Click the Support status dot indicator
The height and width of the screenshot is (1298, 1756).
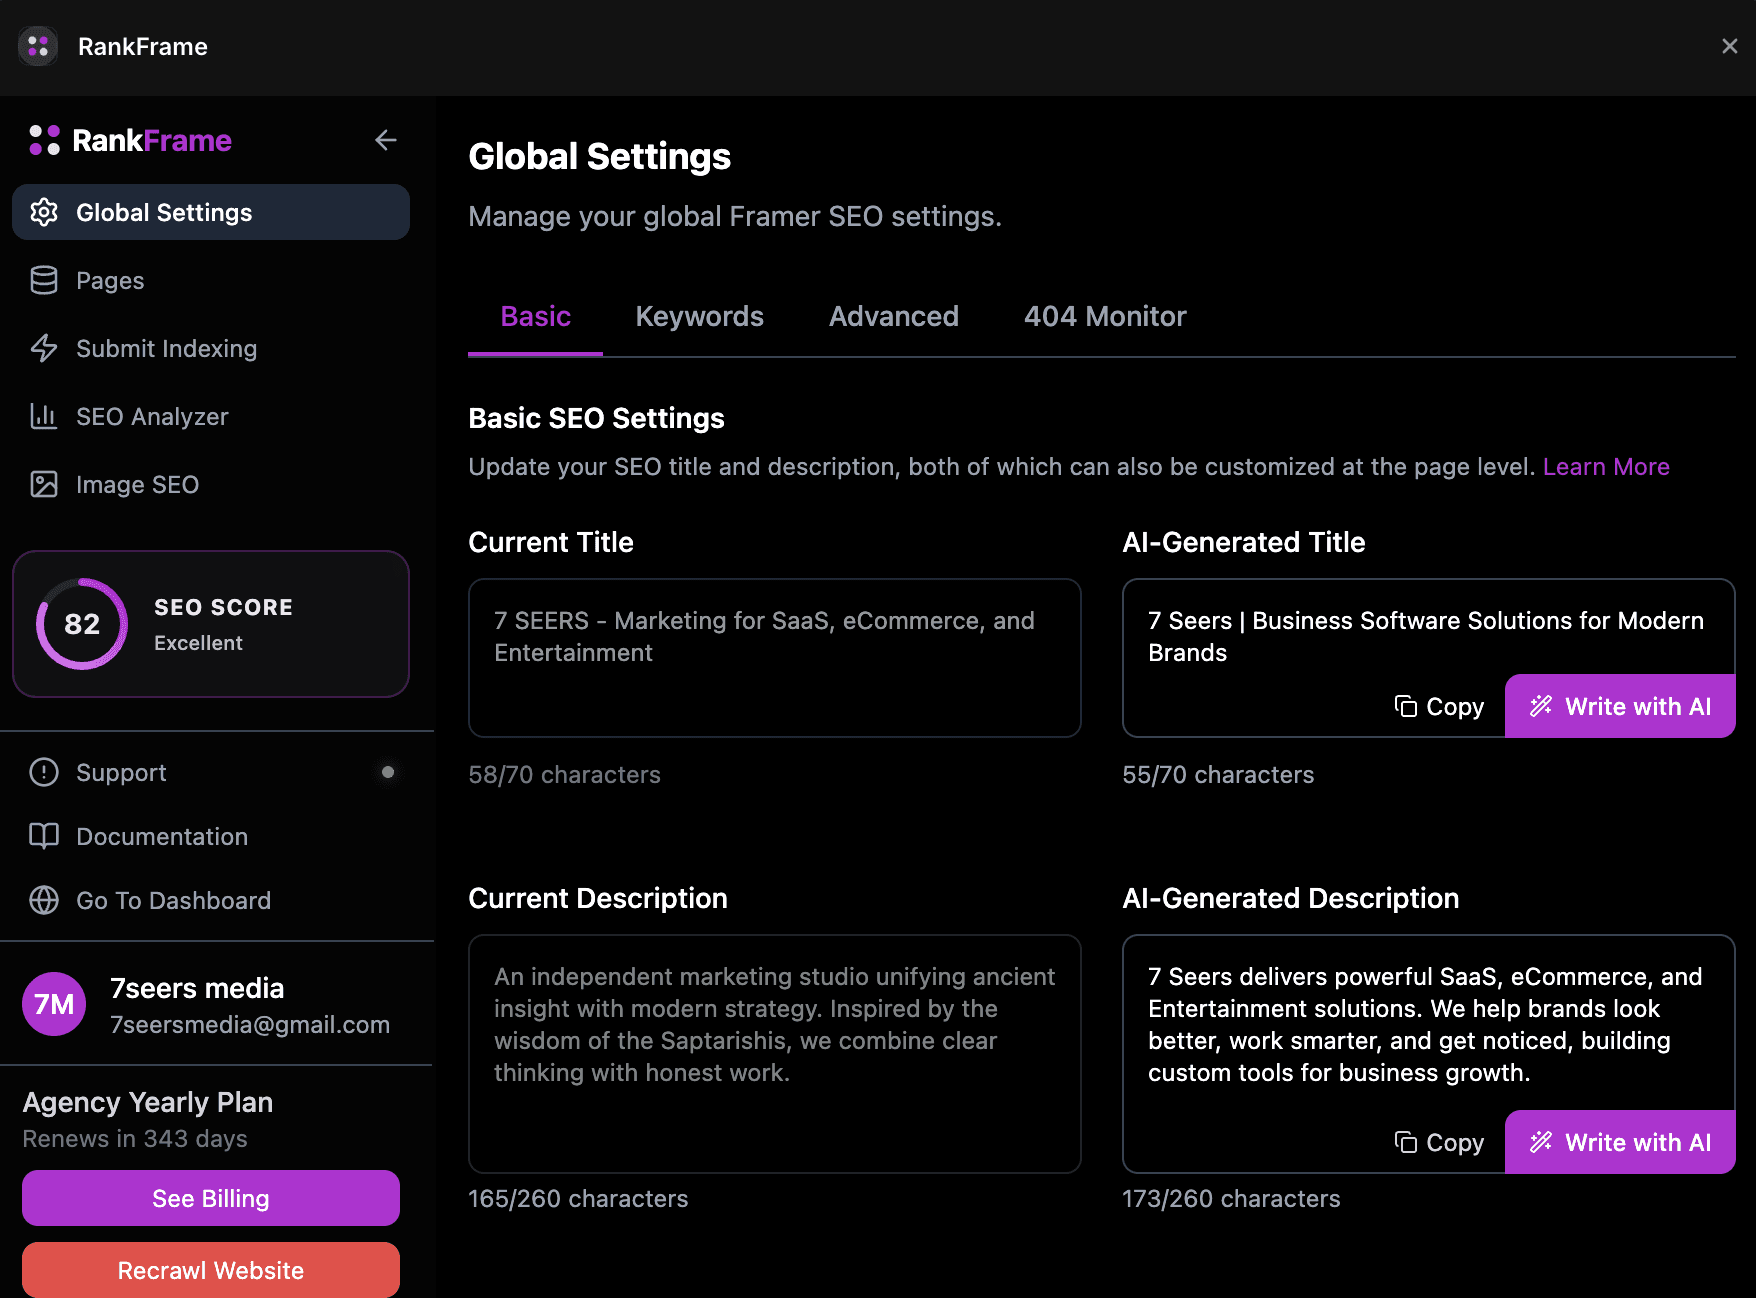(388, 772)
